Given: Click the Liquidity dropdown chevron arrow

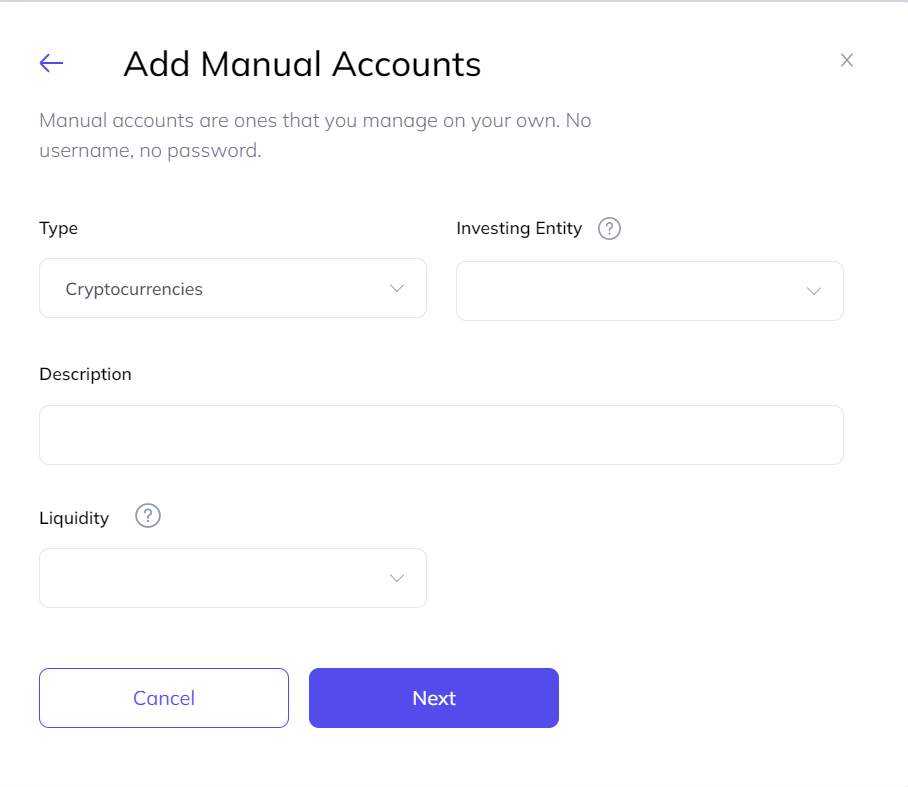Looking at the screenshot, I should [x=397, y=578].
